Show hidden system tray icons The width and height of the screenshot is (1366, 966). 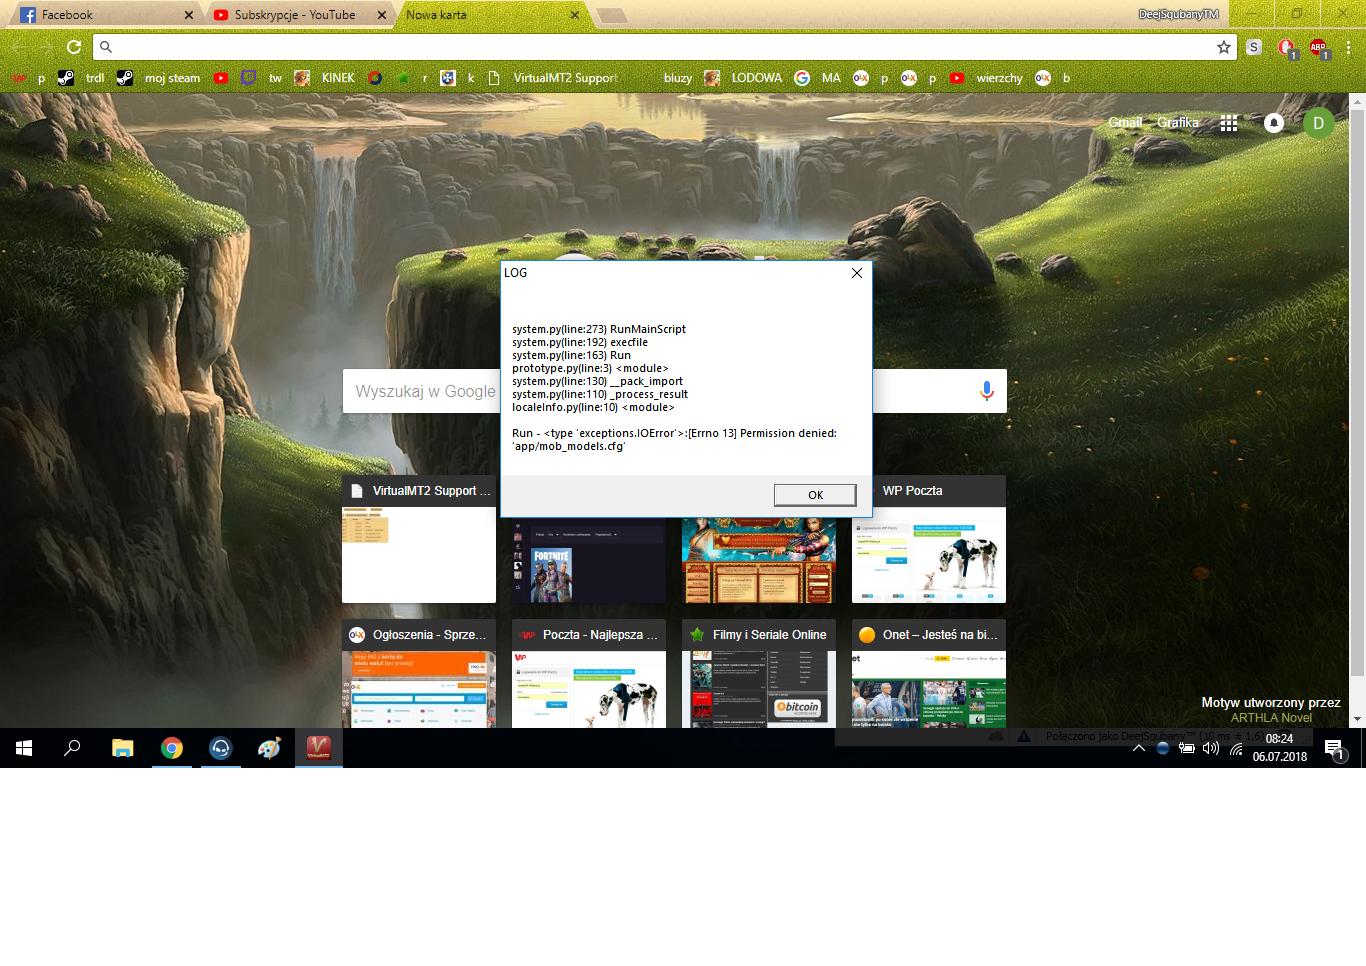click(x=1138, y=748)
